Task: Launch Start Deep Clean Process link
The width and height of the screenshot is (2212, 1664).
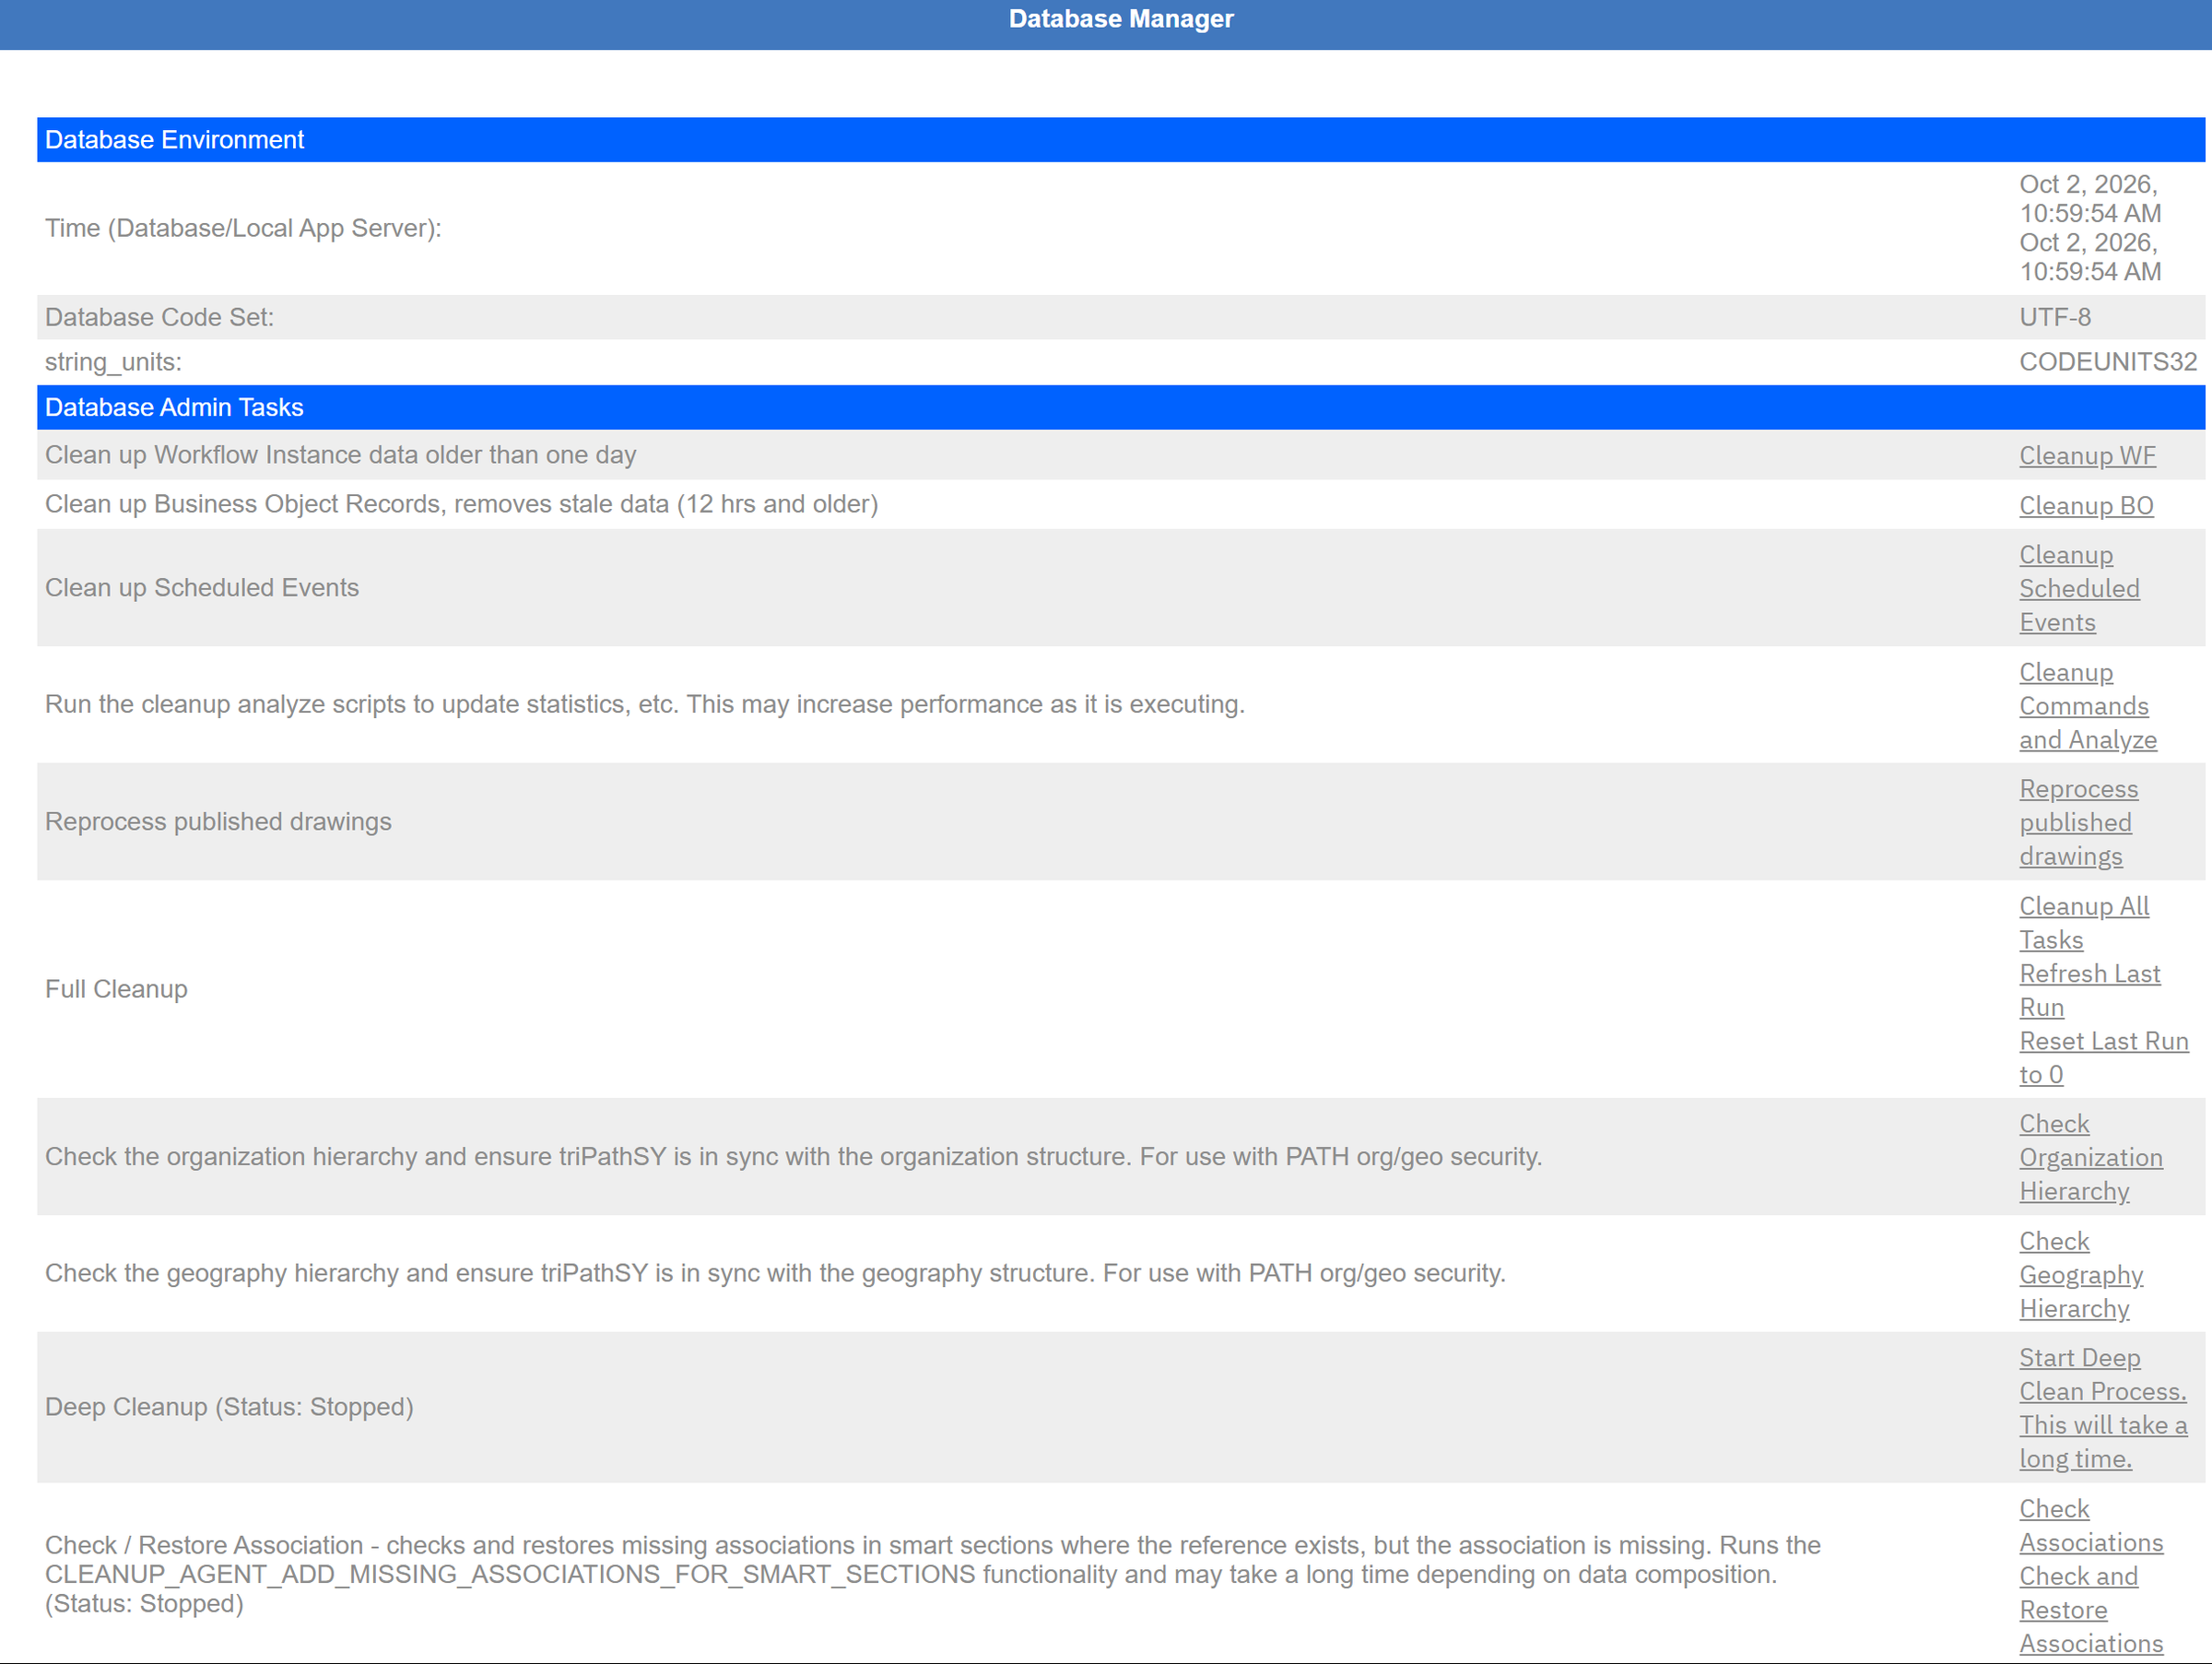Action: [2103, 1408]
